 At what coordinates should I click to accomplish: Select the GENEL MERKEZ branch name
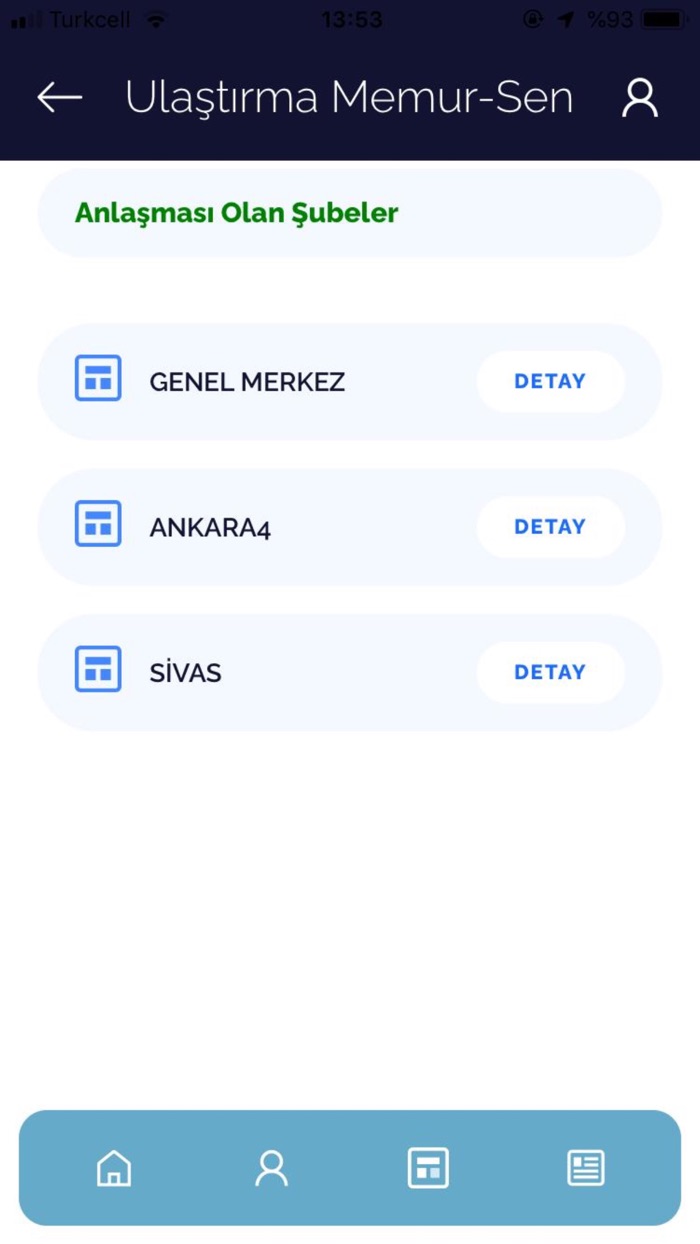click(247, 382)
